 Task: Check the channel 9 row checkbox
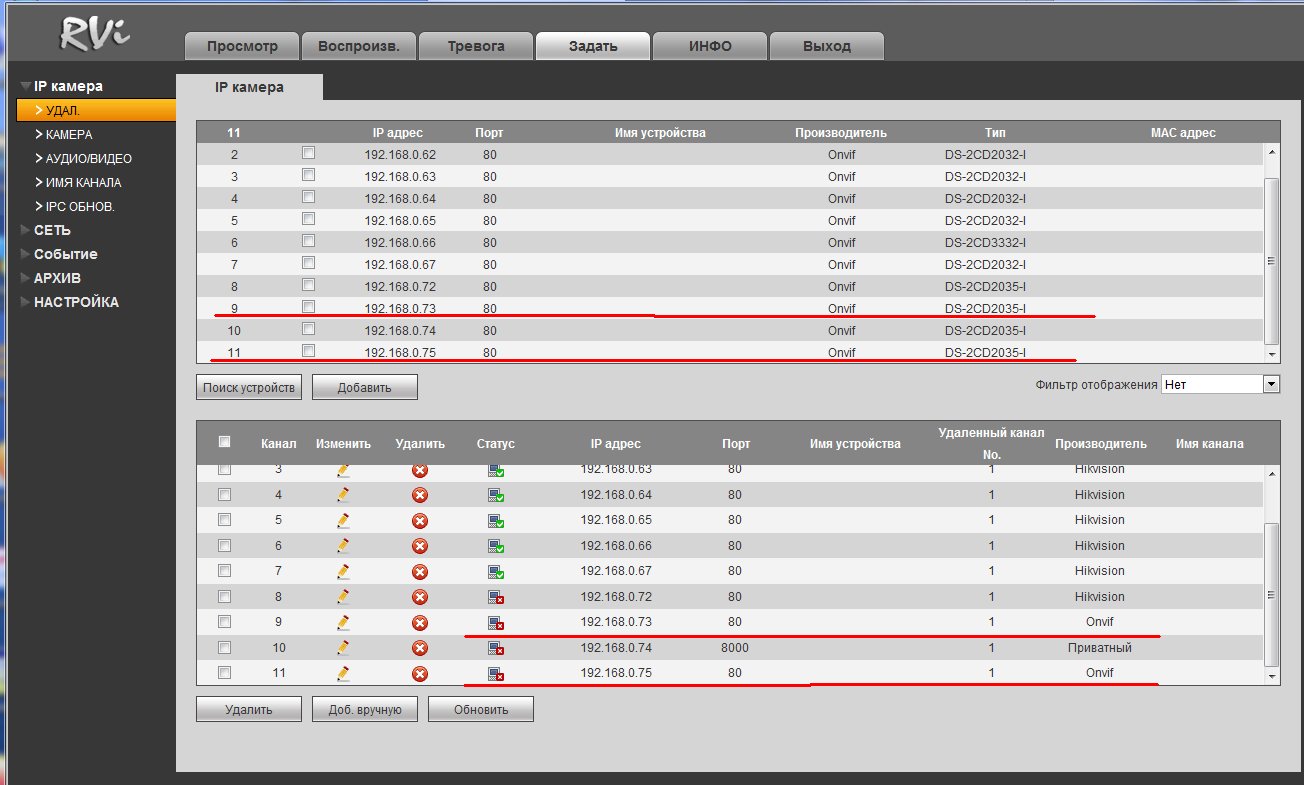tap(224, 621)
